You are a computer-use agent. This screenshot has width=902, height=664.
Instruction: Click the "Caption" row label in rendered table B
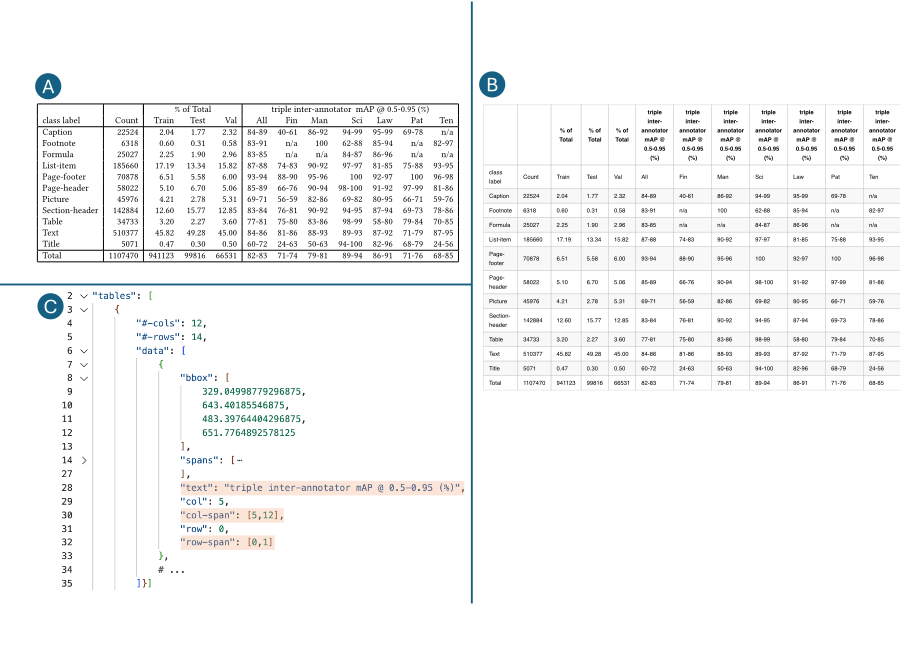pyautogui.click(x=499, y=196)
